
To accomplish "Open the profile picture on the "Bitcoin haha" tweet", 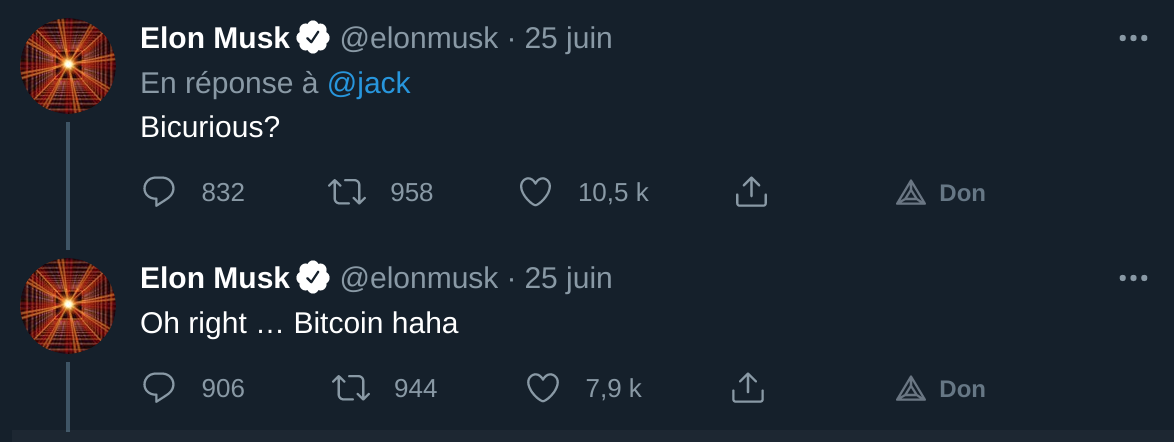I will pos(68,305).
